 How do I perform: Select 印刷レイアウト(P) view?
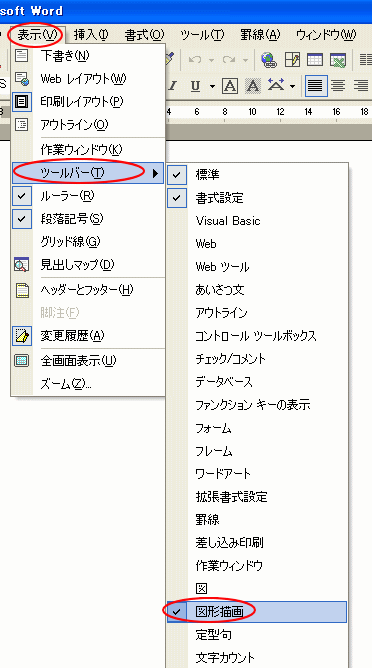(x=87, y=102)
